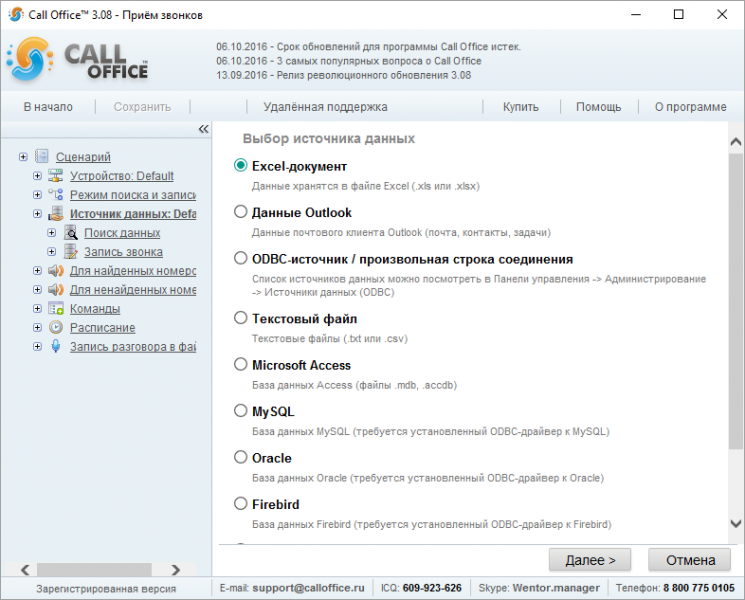Viewport: 745px width, 600px height.
Task: Click the sidebar horizontal scrollbar thumb
Action: (94, 569)
